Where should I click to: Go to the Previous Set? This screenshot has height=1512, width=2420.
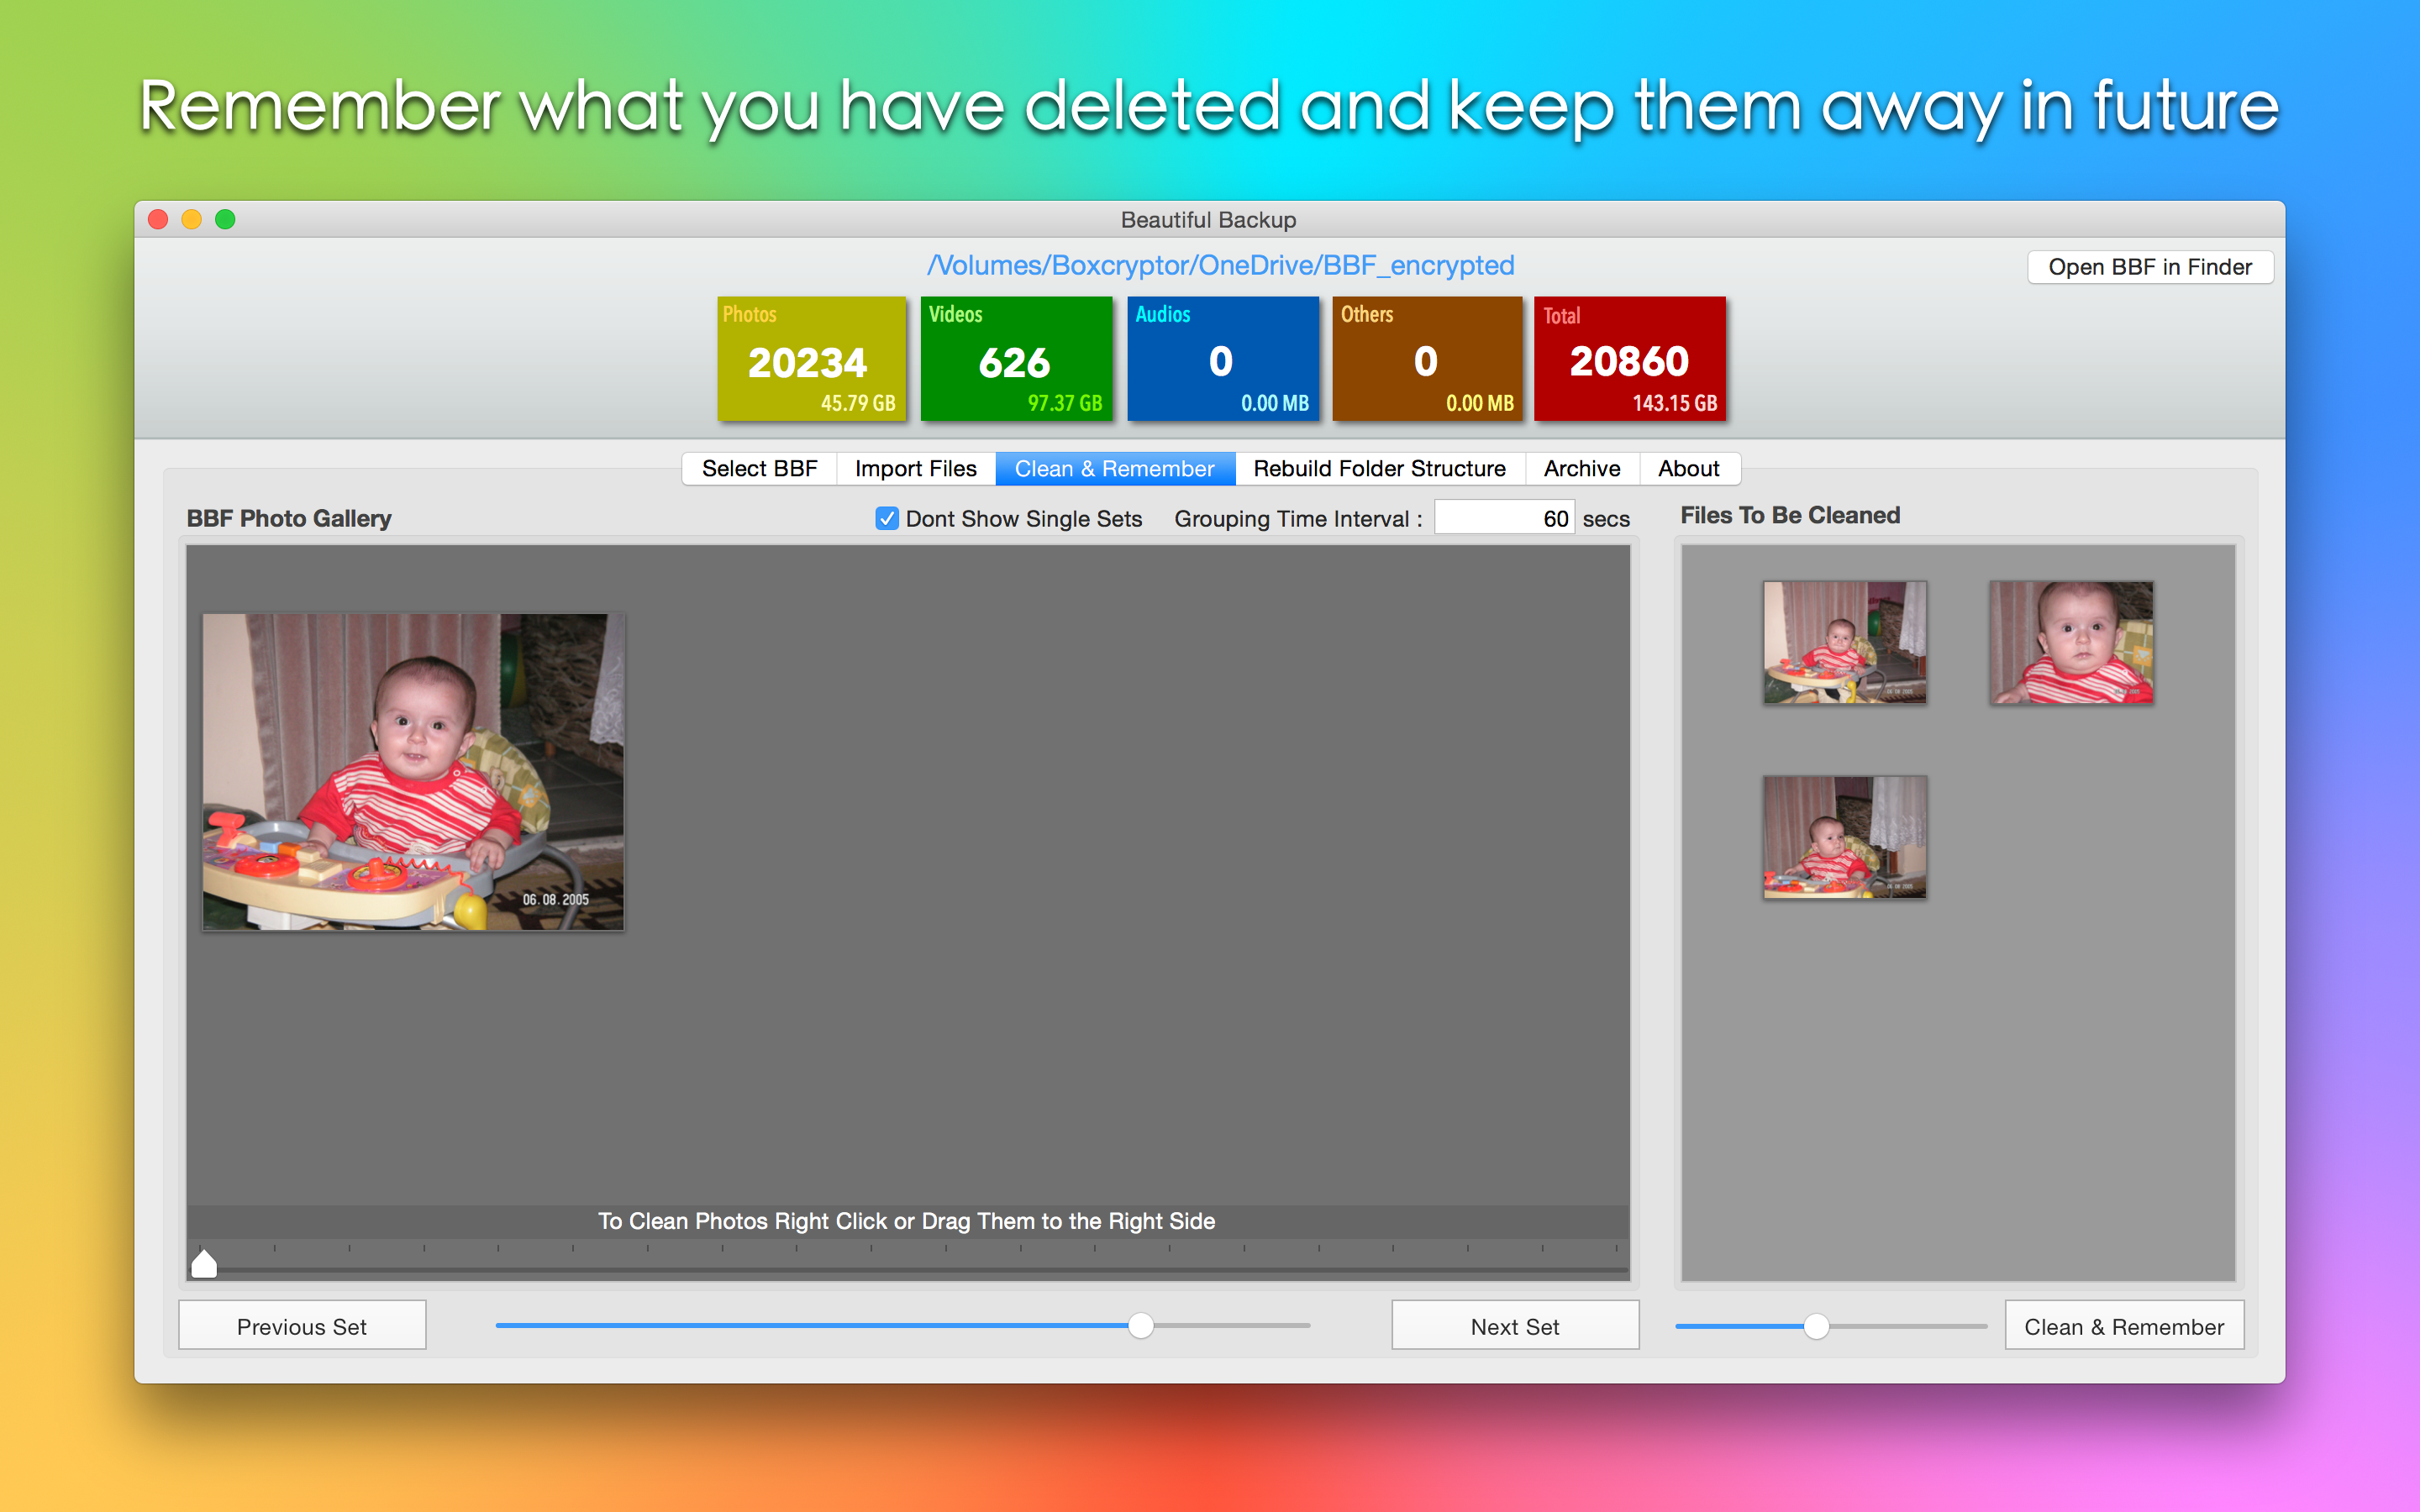click(x=302, y=1326)
